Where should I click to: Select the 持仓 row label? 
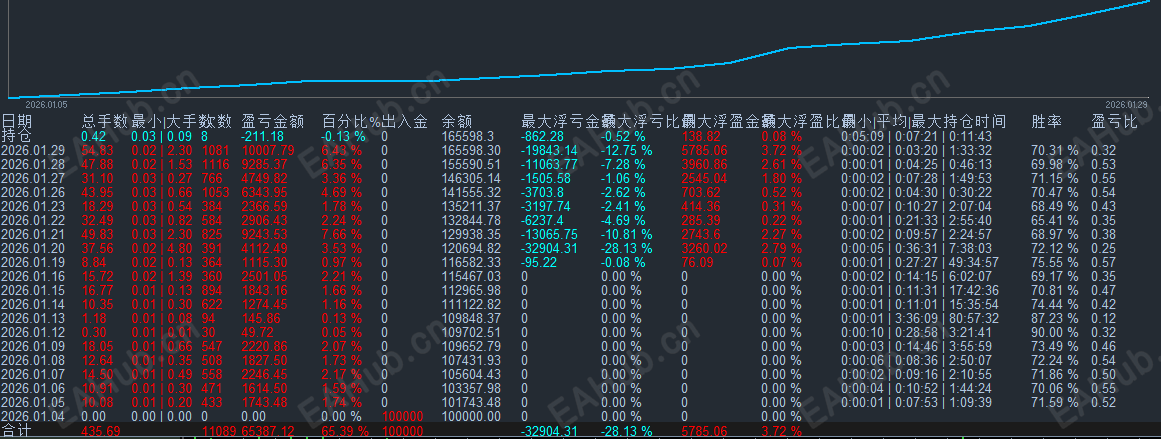[x=16, y=136]
